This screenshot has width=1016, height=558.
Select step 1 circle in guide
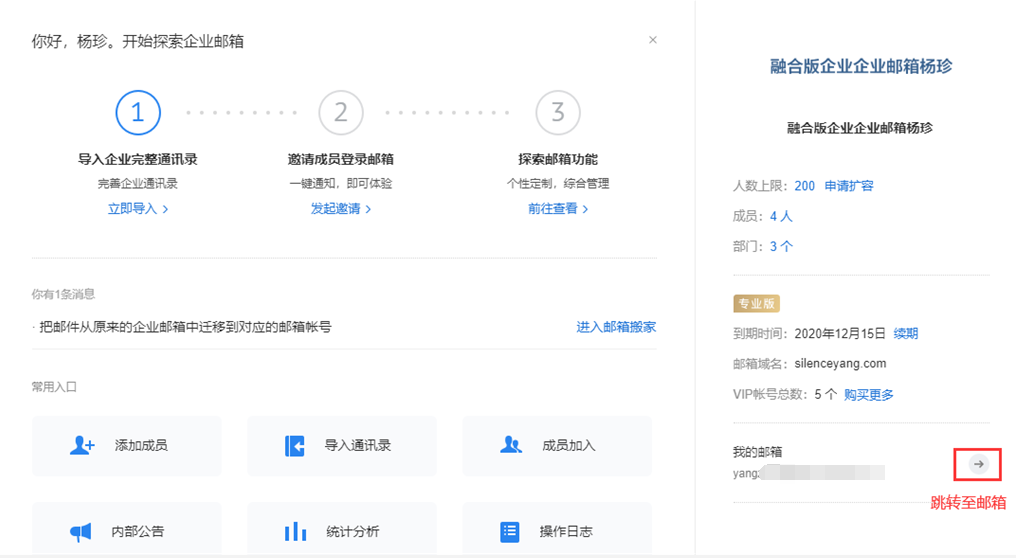[x=138, y=113]
